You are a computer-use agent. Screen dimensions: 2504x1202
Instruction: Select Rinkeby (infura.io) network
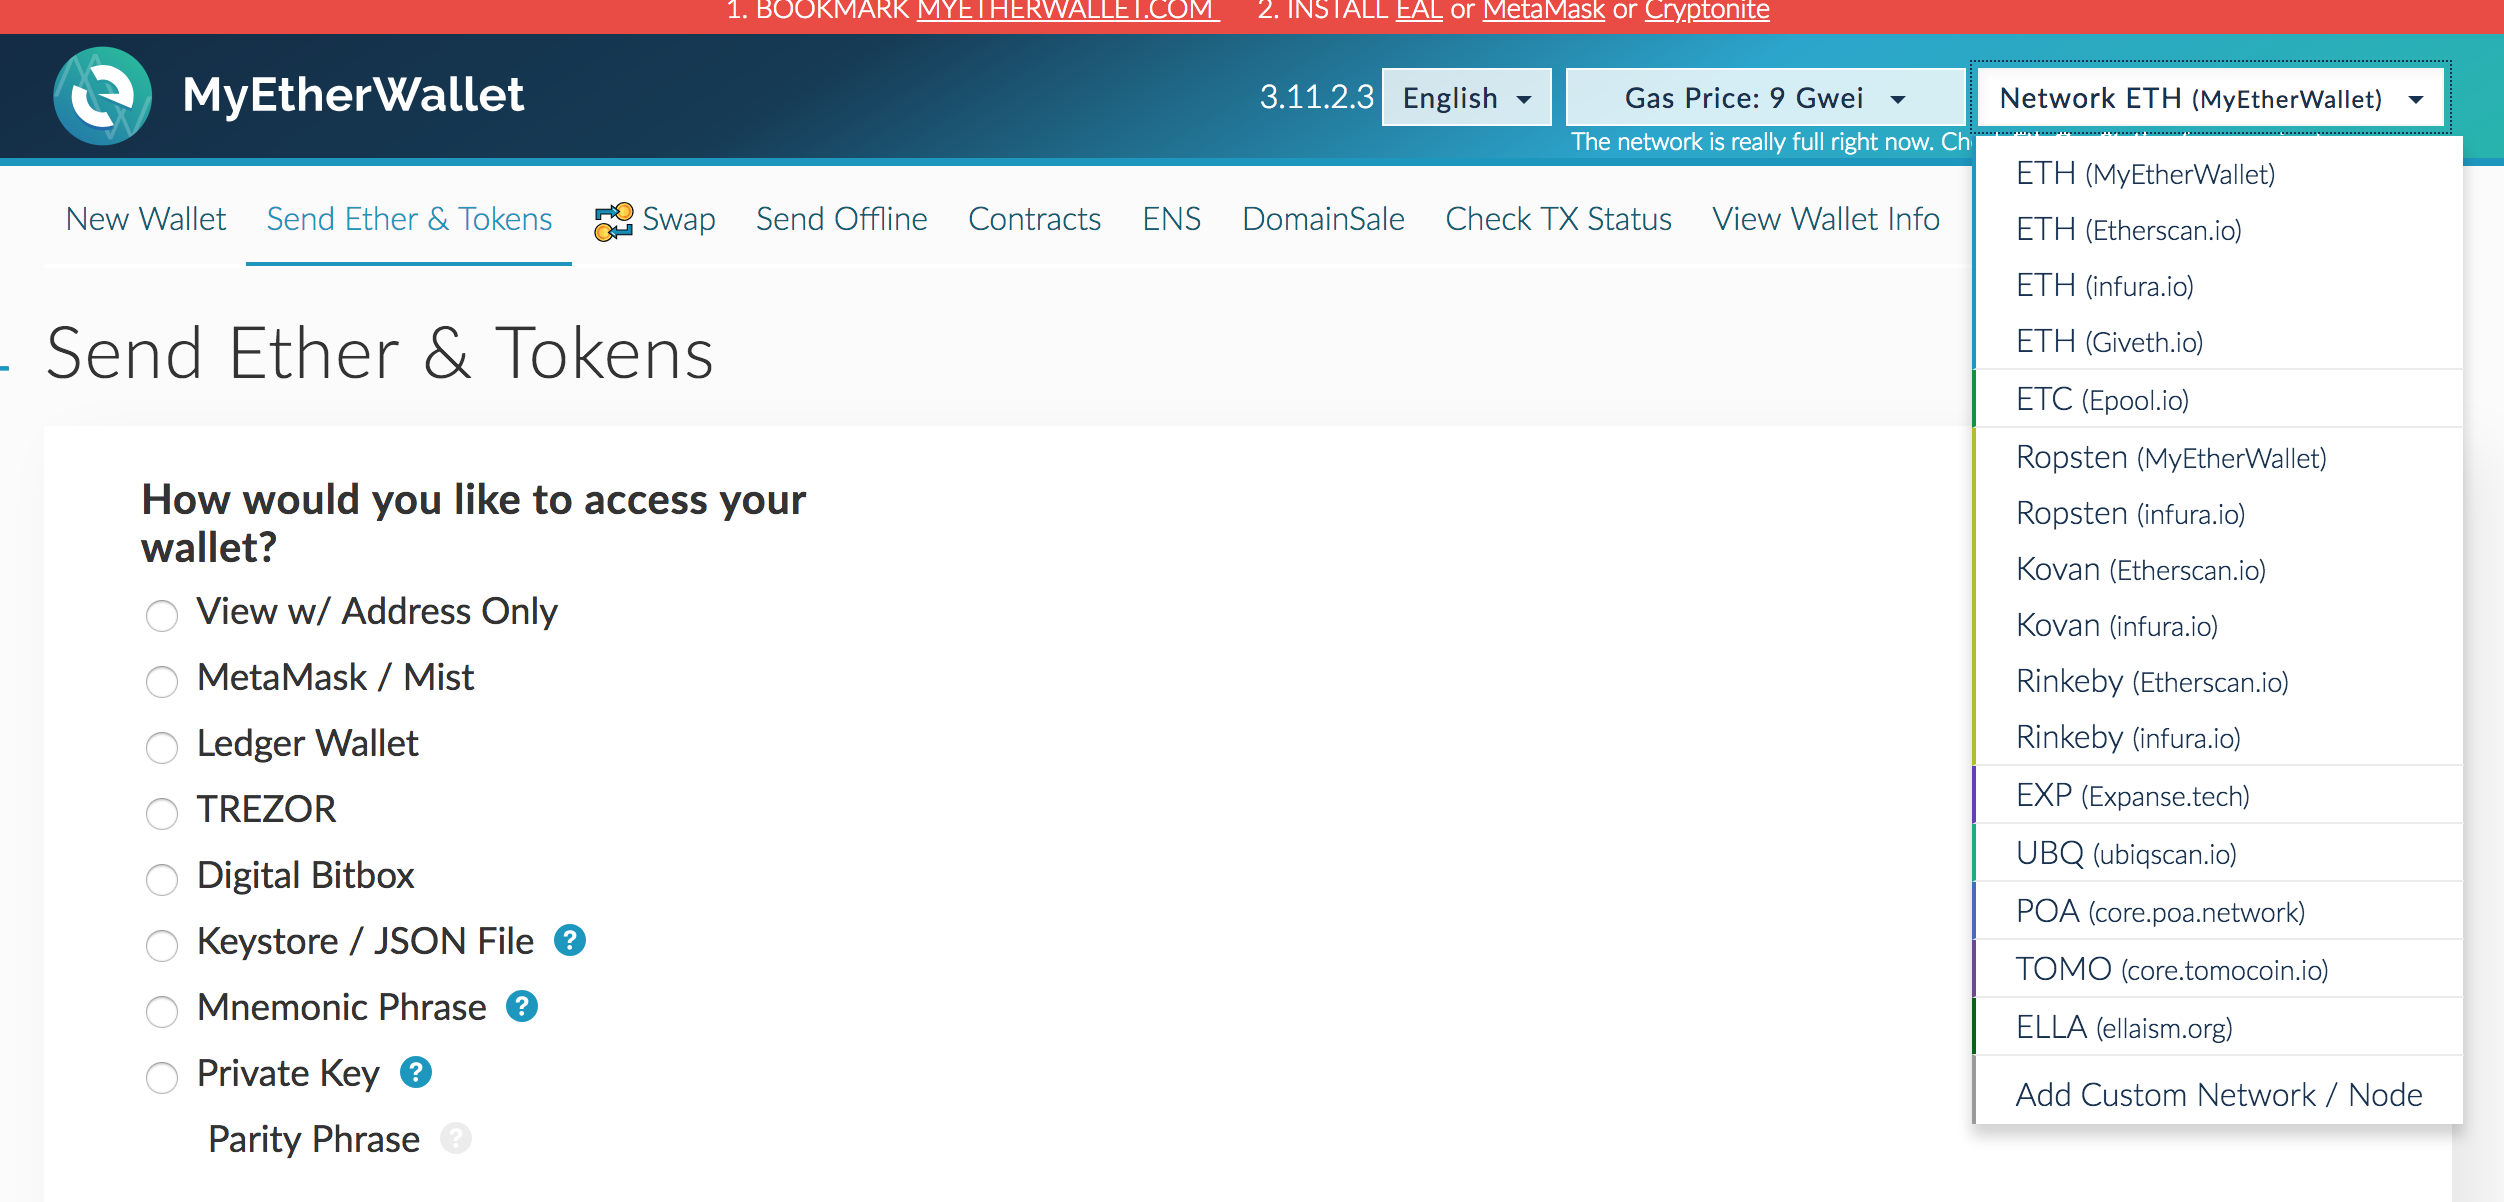pos(2218,737)
